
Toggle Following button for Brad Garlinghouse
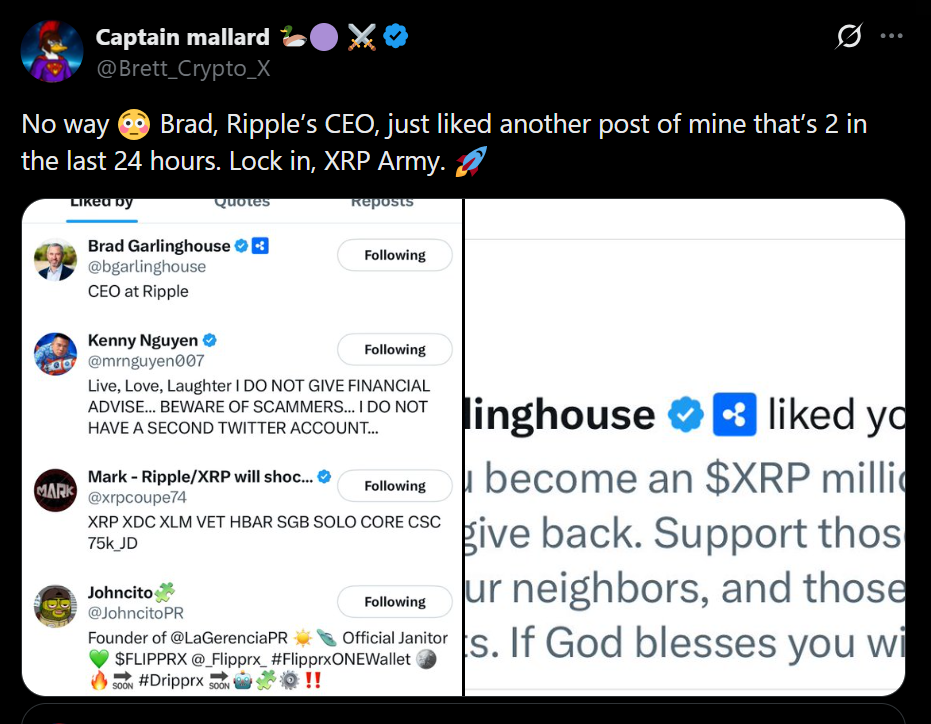(x=395, y=255)
